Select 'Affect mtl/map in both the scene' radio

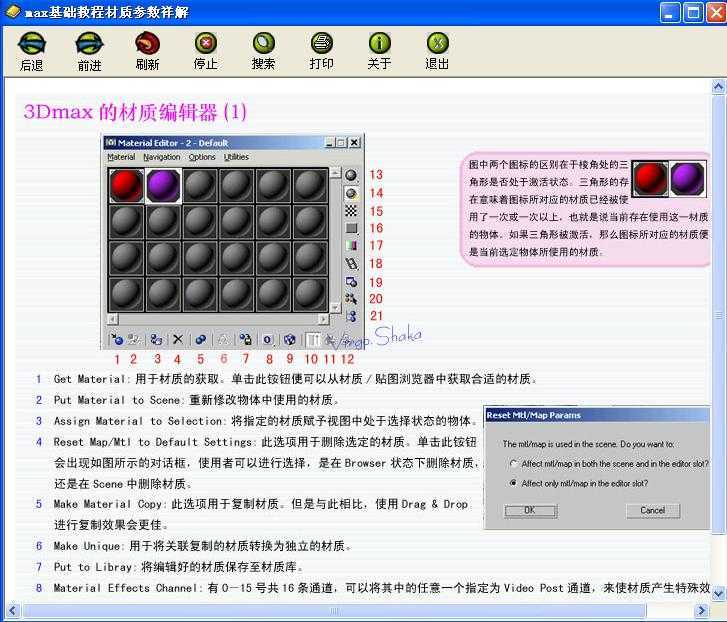pyautogui.click(x=513, y=463)
